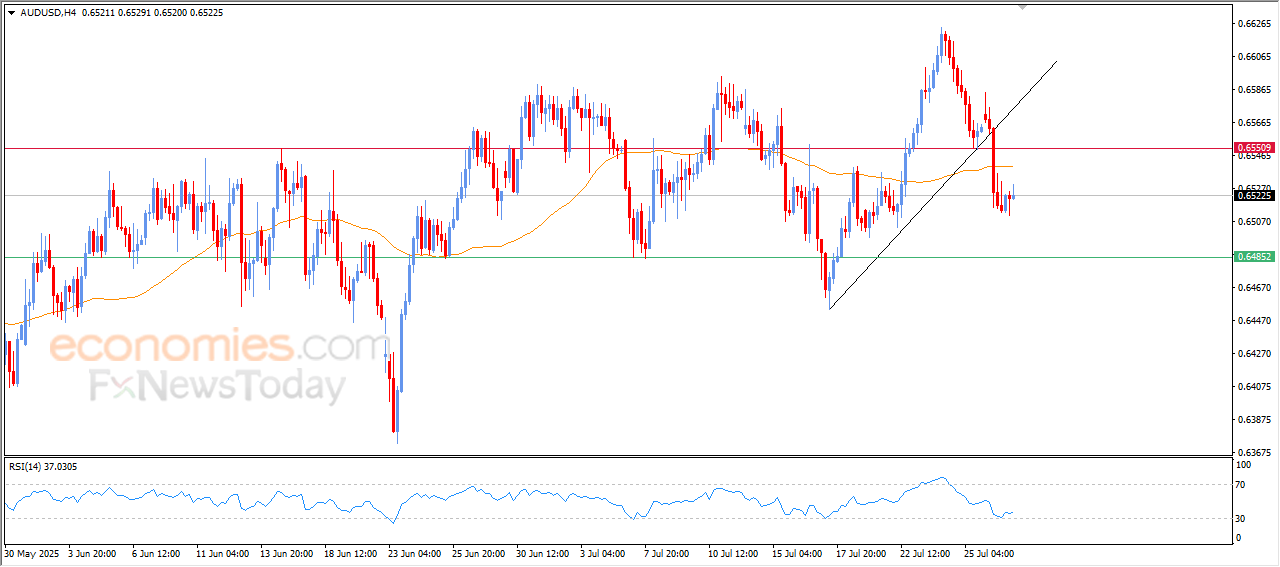The height and width of the screenshot is (567, 1280).
Task: Click the triangle icon beside AUDUSD,H4 title
Action: click(x=11, y=11)
